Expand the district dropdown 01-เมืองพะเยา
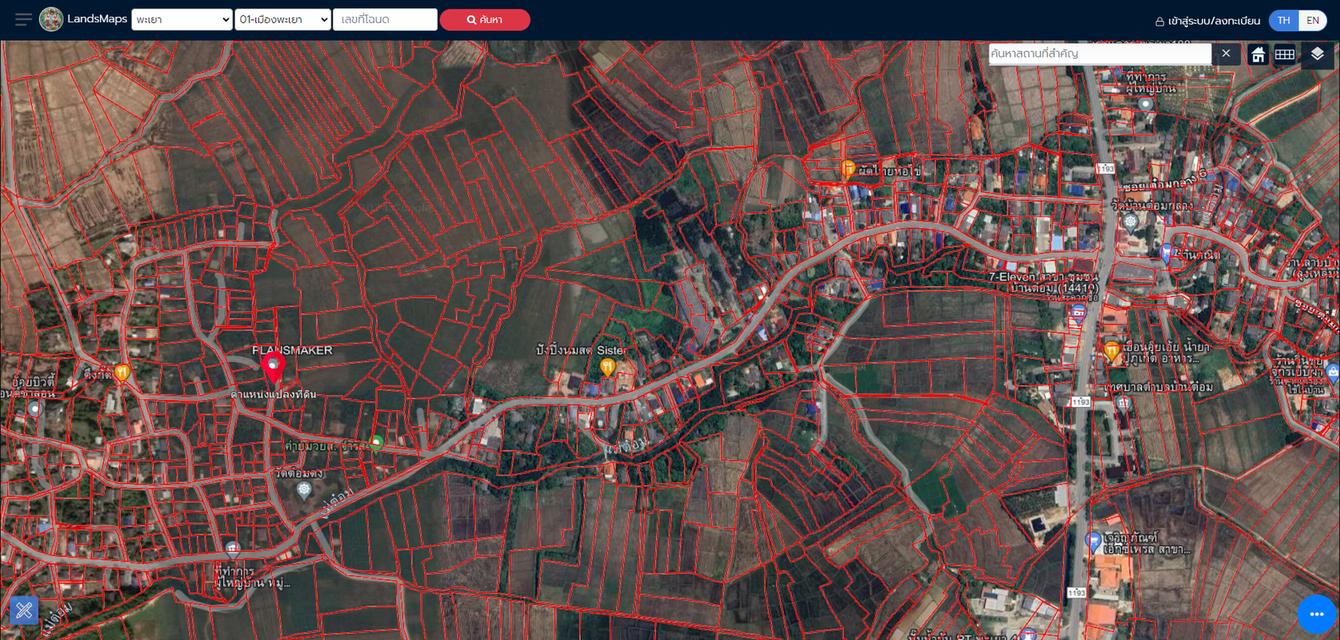This screenshot has width=1340, height=640. point(283,20)
